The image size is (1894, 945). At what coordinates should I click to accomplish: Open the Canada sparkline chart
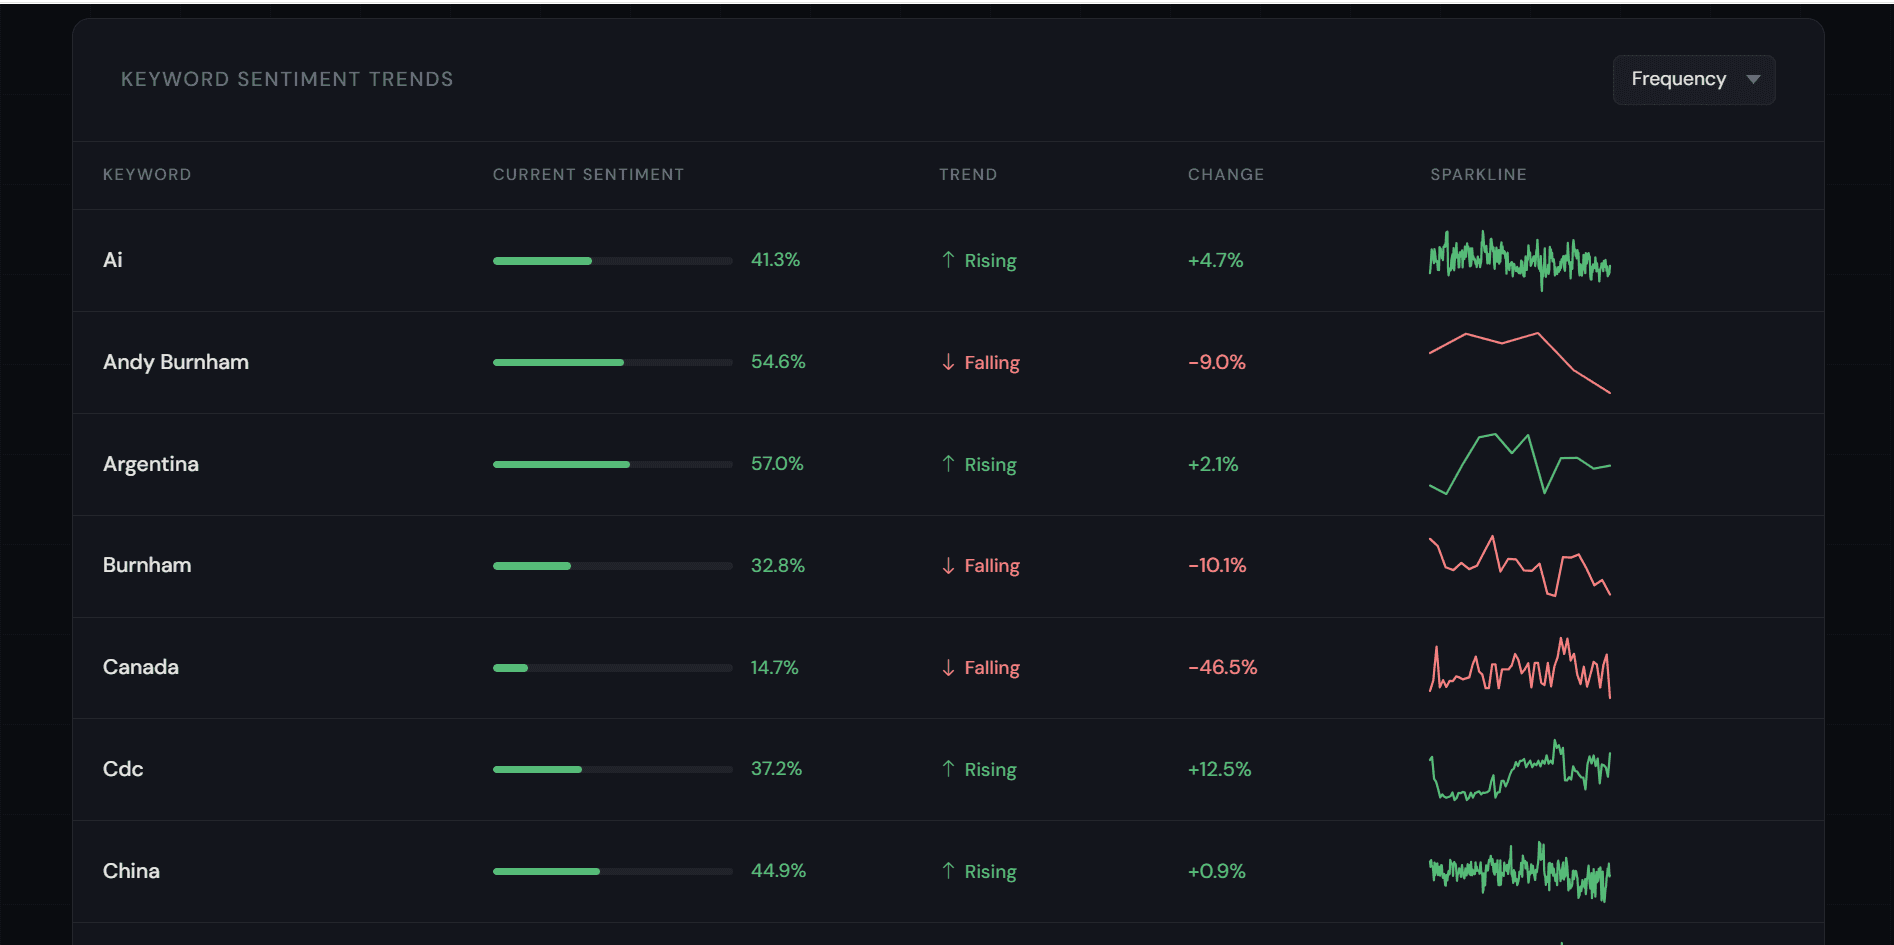[x=1520, y=668]
